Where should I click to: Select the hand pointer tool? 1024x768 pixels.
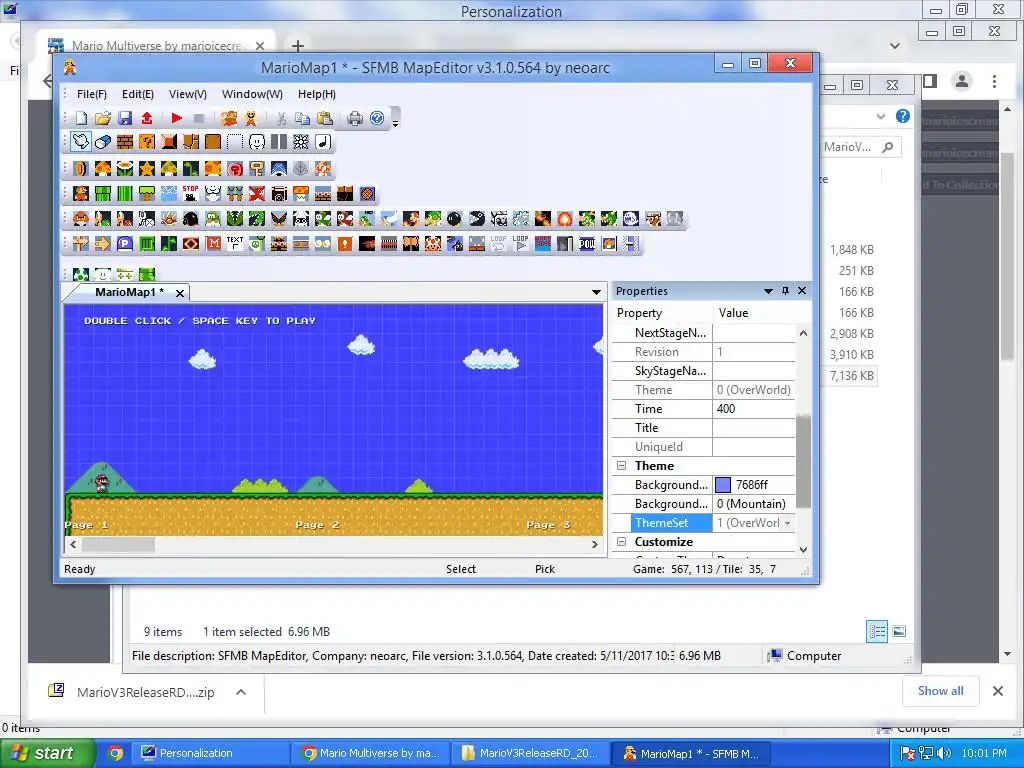[x=81, y=142]
